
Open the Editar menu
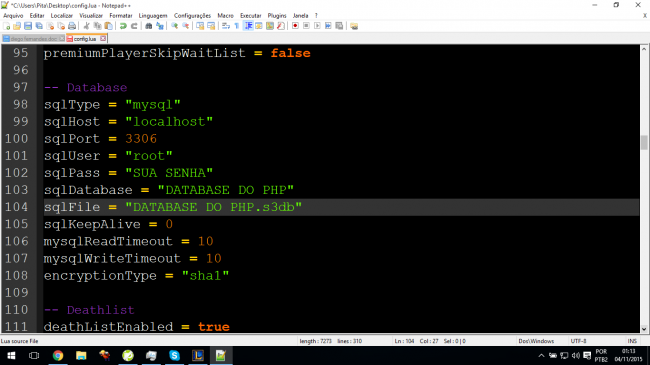[x=37, y=16]
